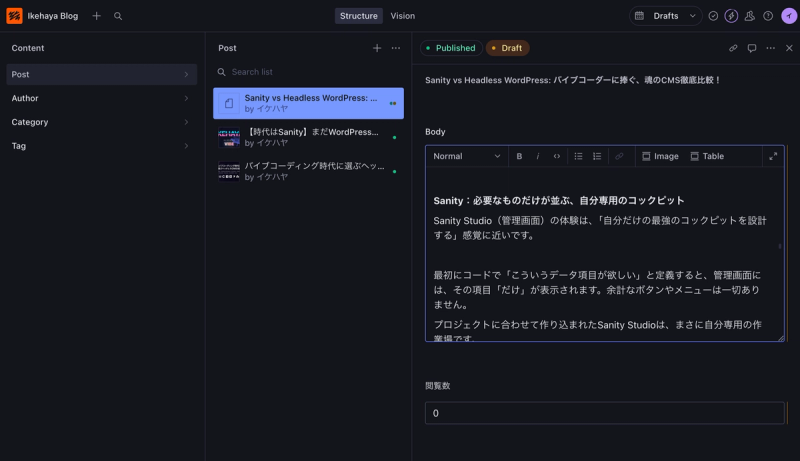Open Author in Content list

[102, 98]
